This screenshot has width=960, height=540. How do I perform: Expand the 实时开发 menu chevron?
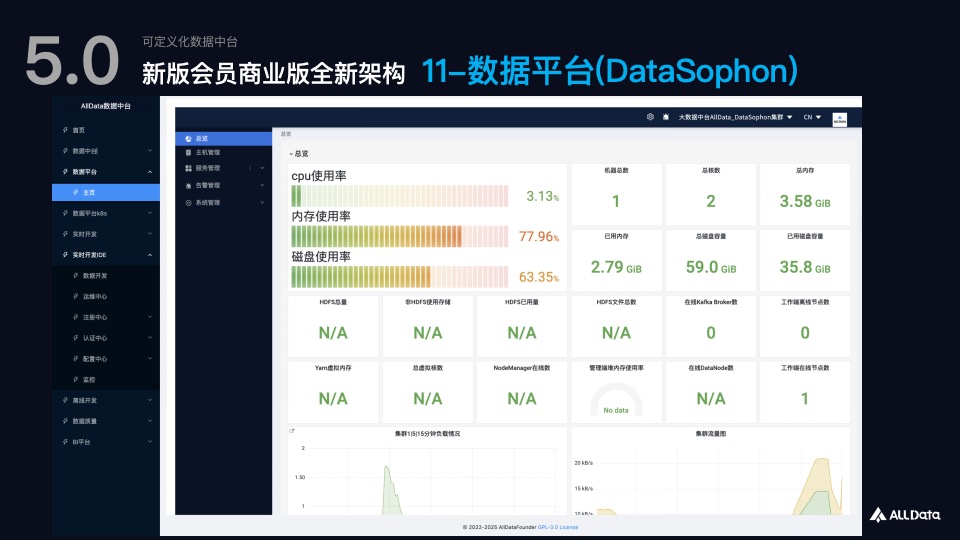(x=150, y=234)
